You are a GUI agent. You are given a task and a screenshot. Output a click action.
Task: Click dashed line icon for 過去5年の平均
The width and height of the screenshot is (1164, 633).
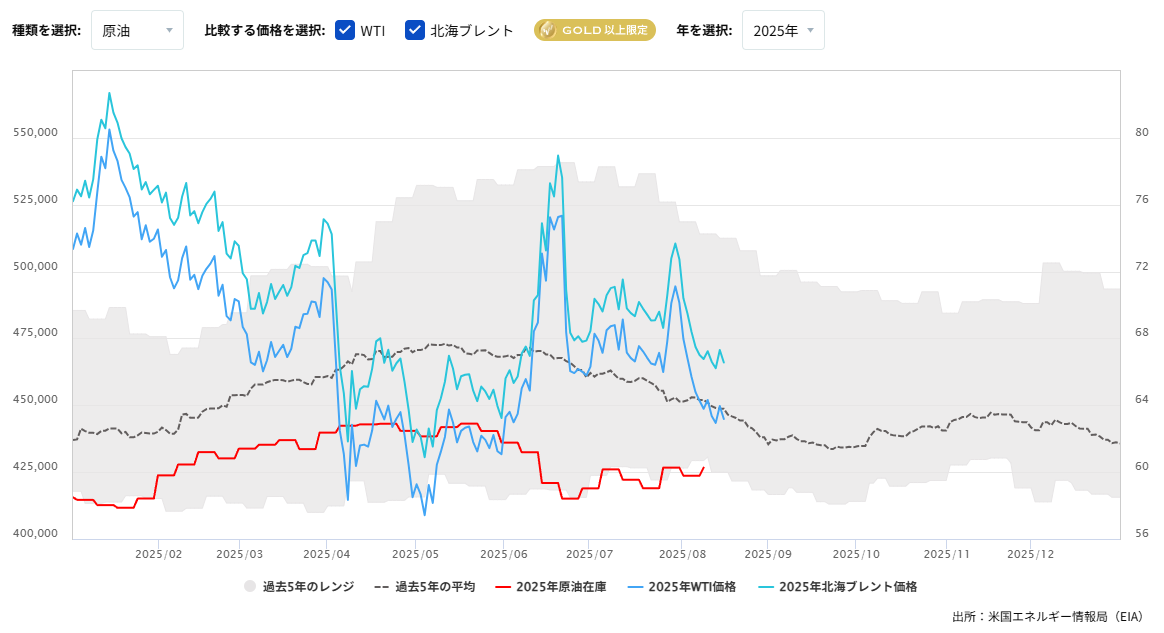tap(382, 587)
